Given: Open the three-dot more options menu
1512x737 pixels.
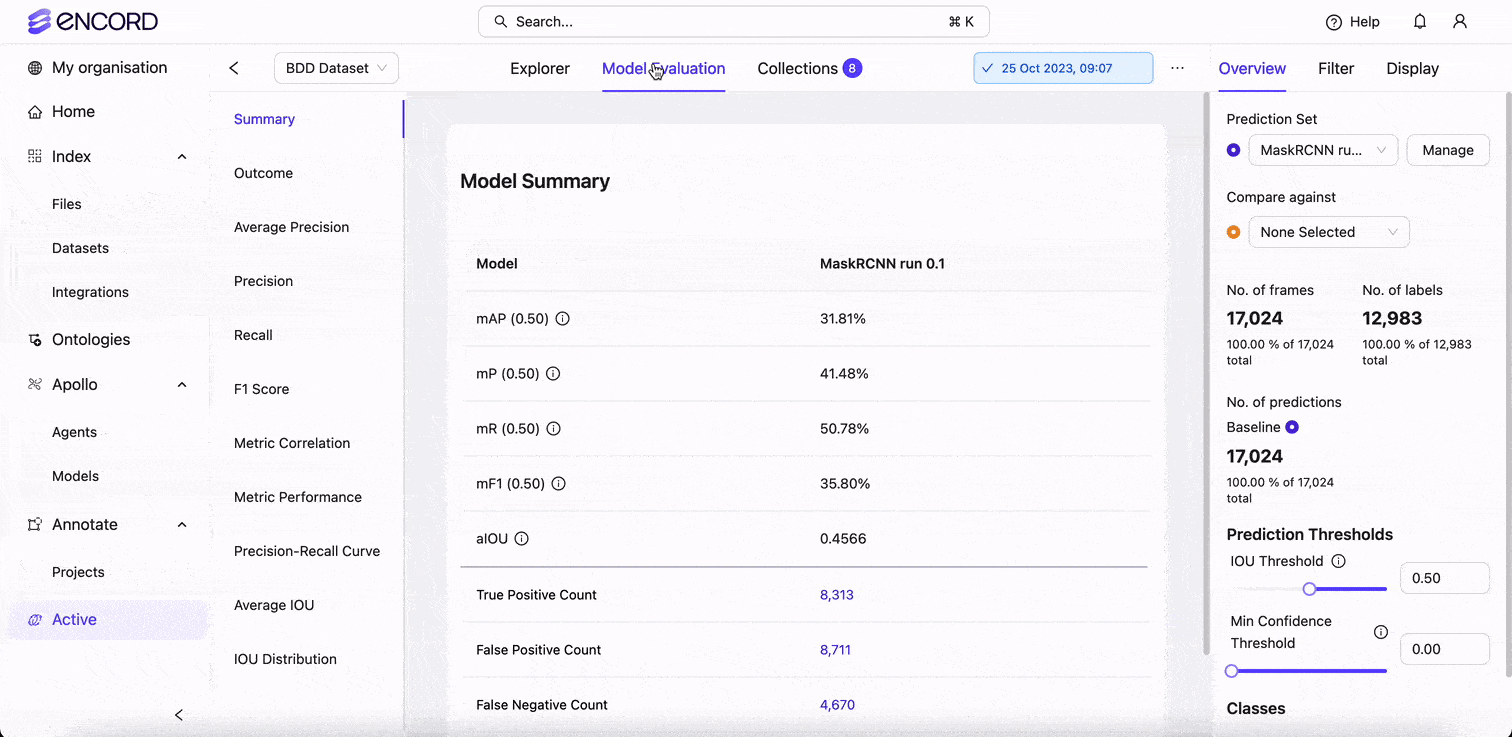Looking at the screenshot, I should [1177, 68].
